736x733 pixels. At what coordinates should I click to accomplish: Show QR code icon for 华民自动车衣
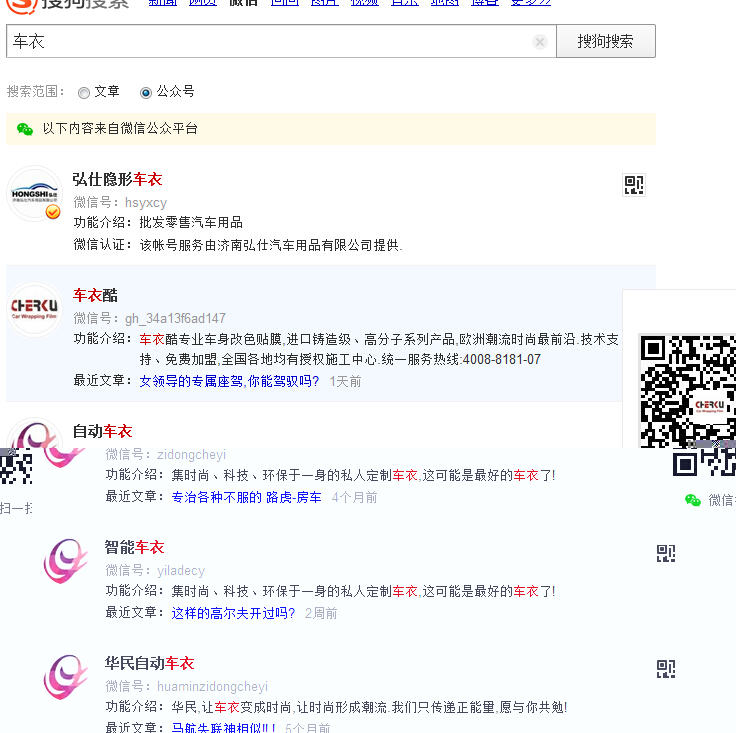point(666,669)
